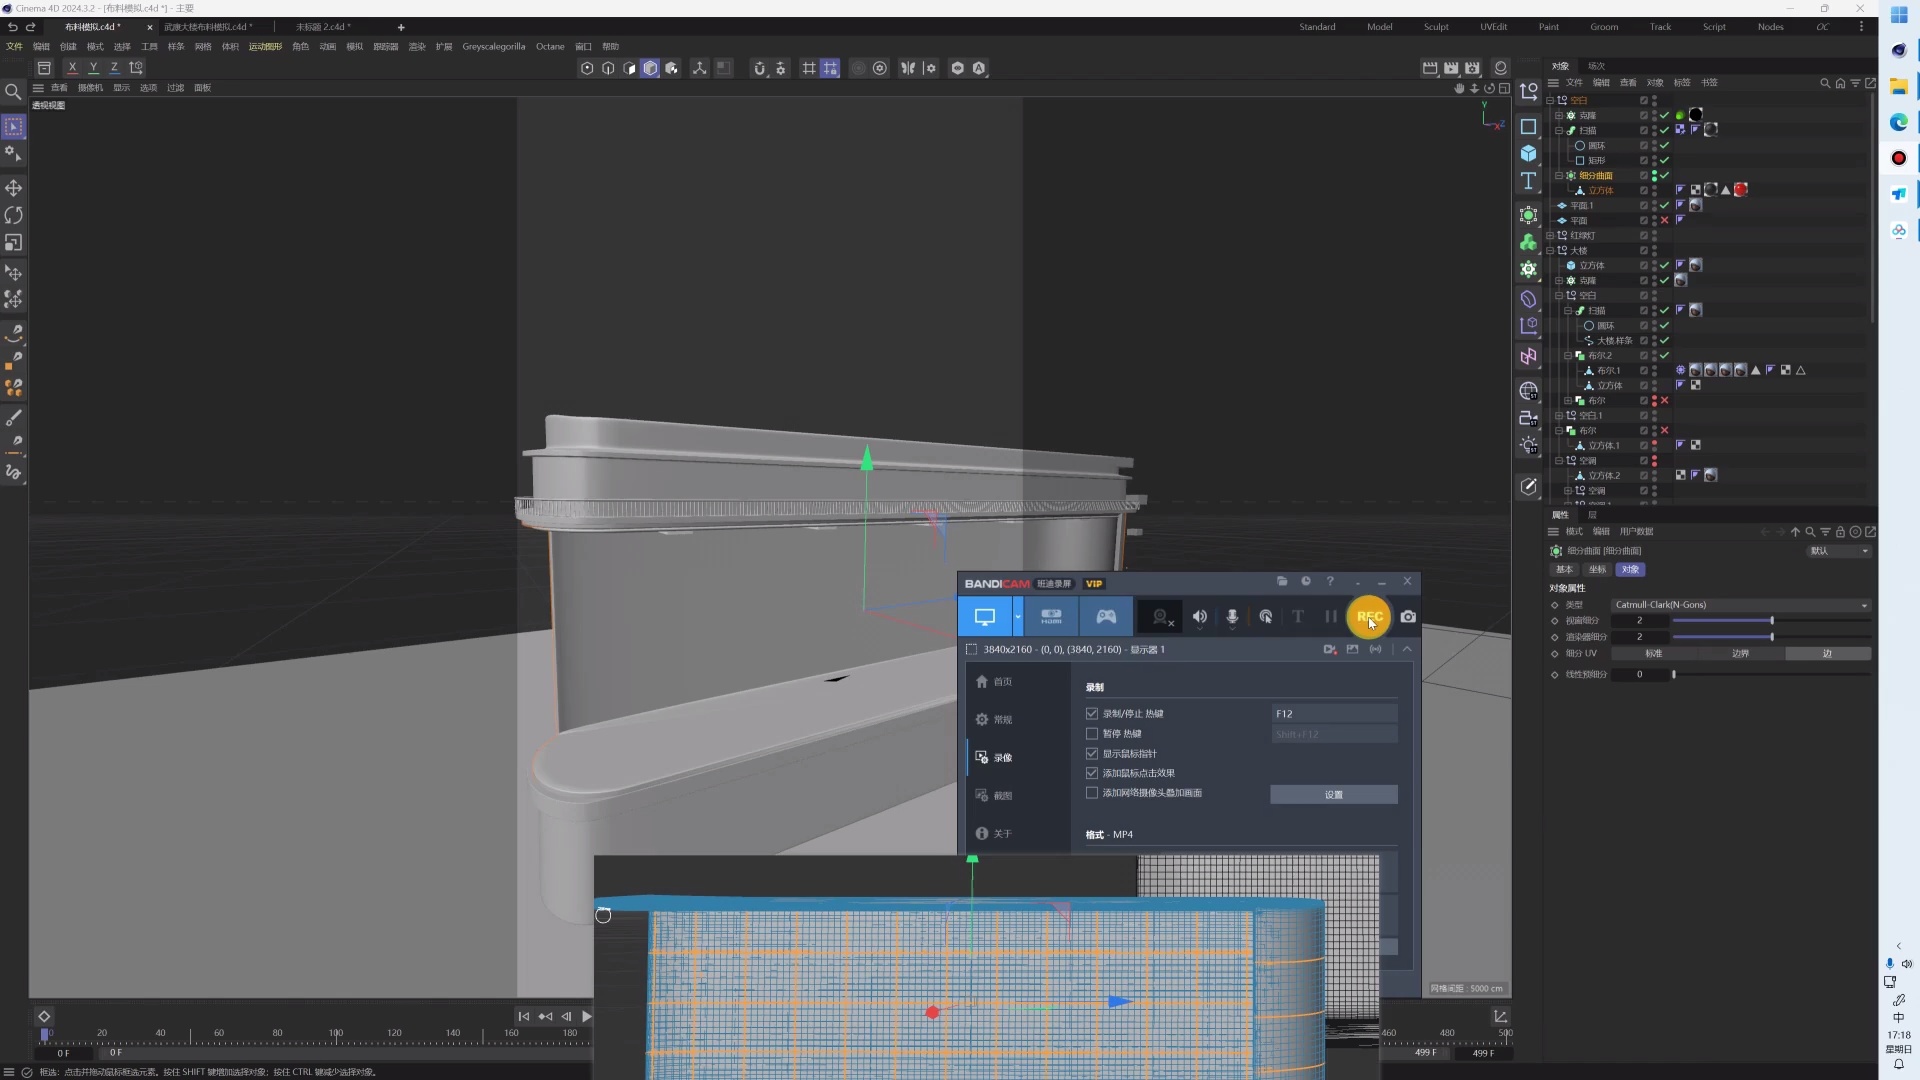Activate the Move tool in the left toolbar
Screen dimensions: 1920x1080
pyautogui.click(x=14, y=188)
